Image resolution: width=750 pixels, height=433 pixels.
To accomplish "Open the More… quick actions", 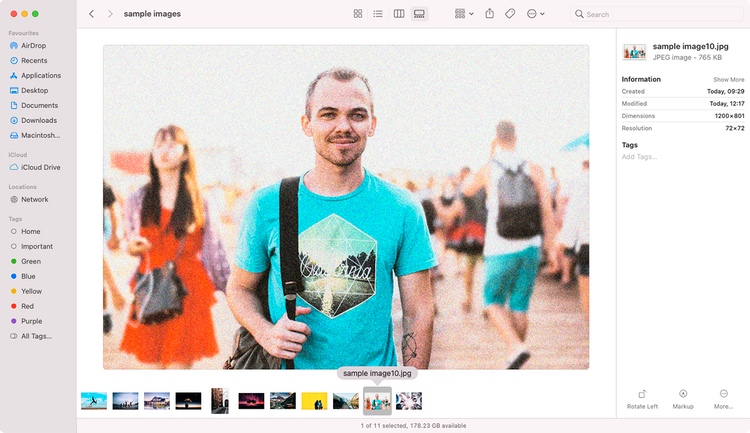I will pos(724,393).
